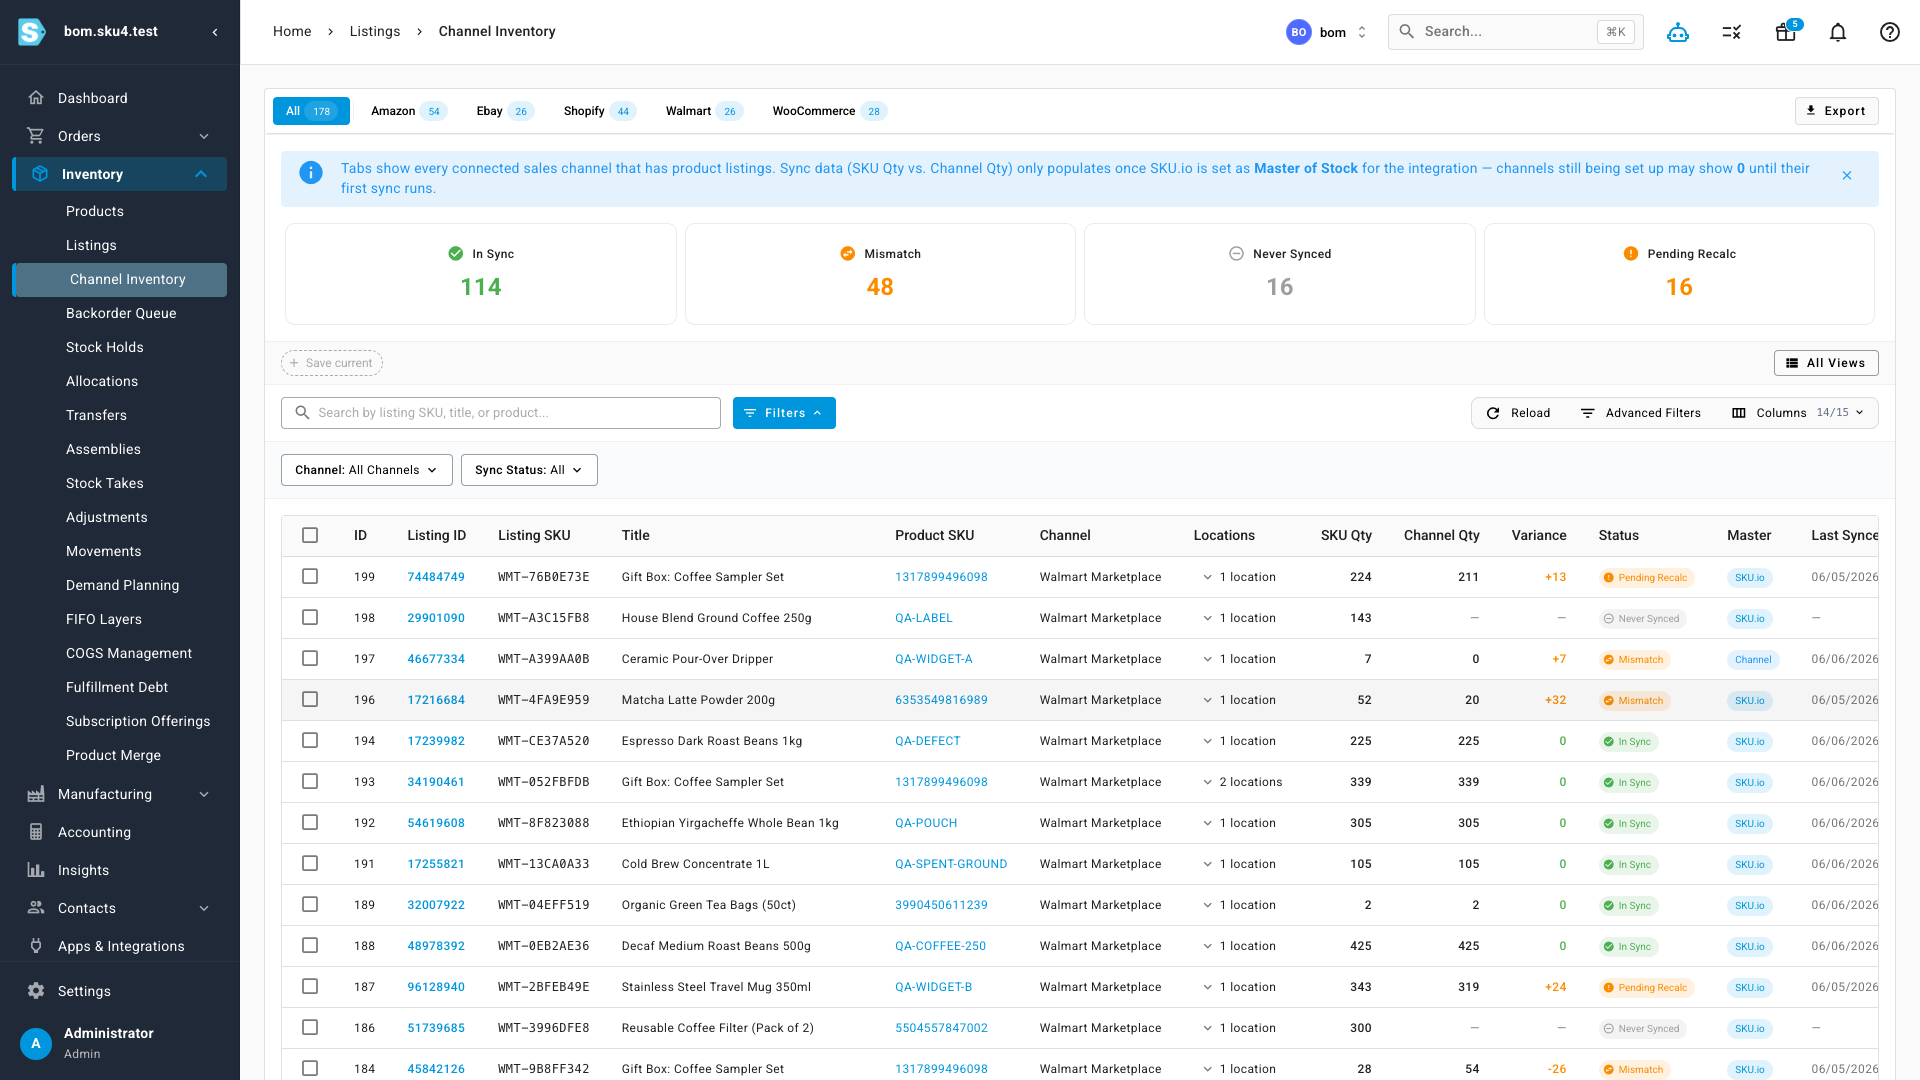This screenshot has width=1920, height=1080.
Task: Dismiss the info banner with X
Action: 1847,175
